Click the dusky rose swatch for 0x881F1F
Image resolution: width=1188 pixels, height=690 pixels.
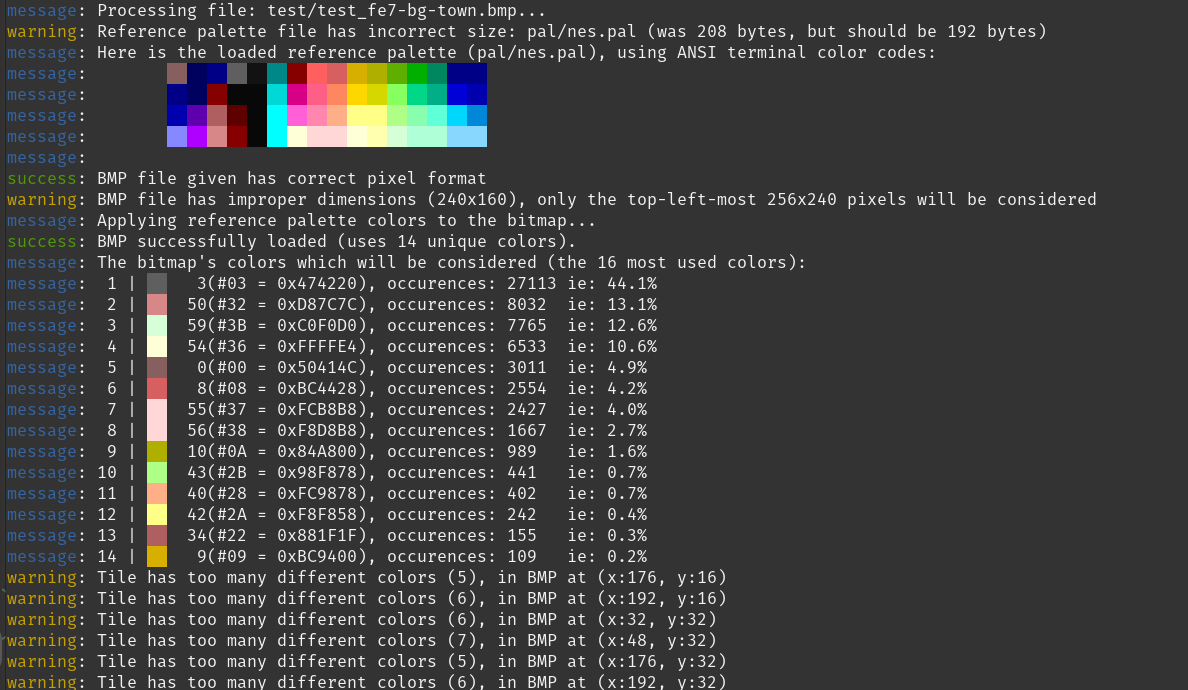[157, 536]
